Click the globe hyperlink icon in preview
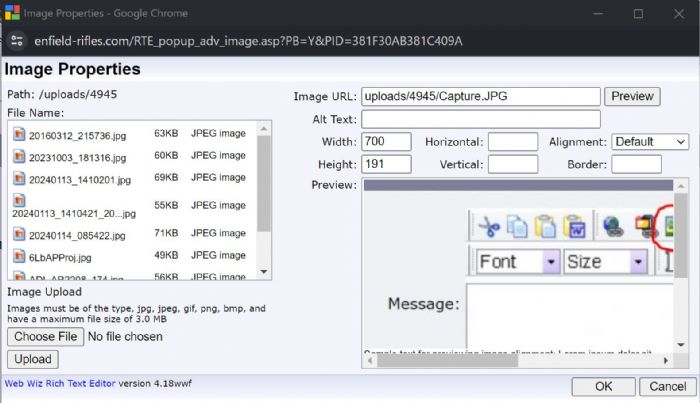700x403 pixels. (x=613, y=226)
